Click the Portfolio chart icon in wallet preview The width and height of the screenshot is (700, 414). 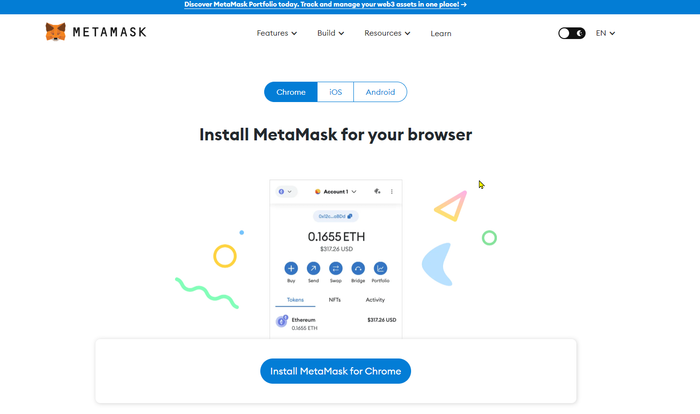coord(380,268)
